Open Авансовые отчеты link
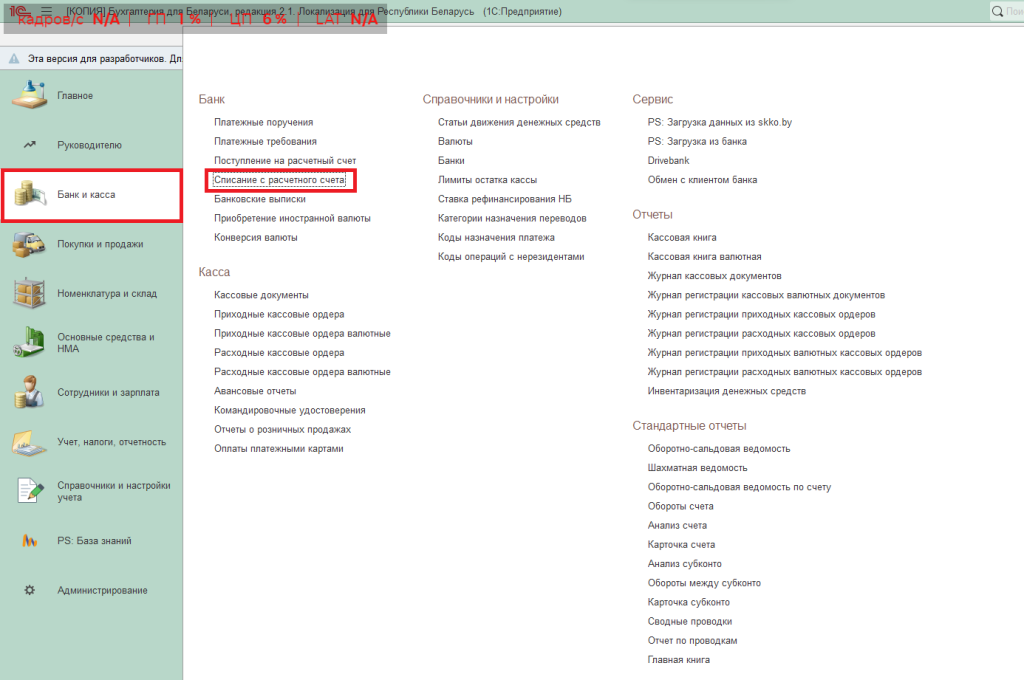This screenshot has width=1024, height=680. [255, 391]
